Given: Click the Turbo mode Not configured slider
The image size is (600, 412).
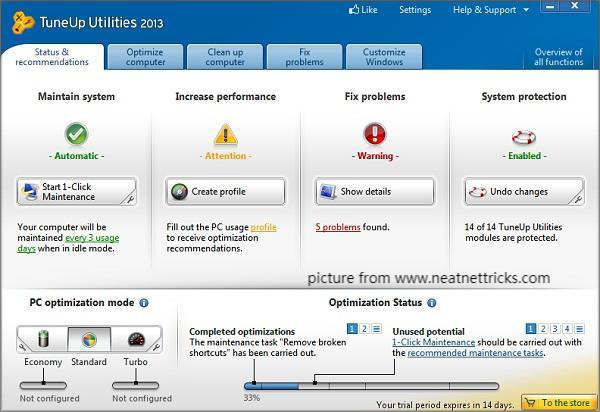Looking at the screenshot, I should point(135,385).
